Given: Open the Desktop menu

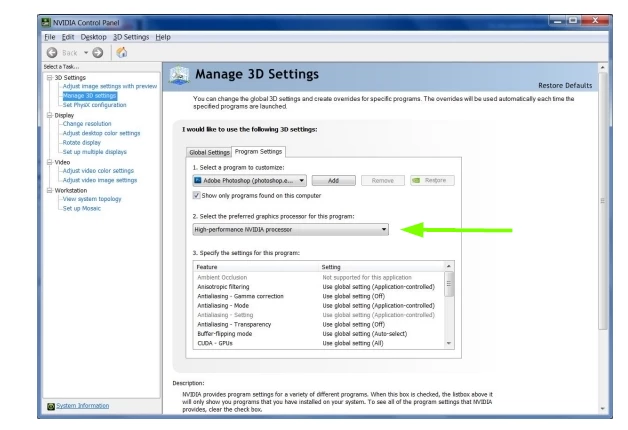Looking at the screenshot, I should tap(93, 37).
